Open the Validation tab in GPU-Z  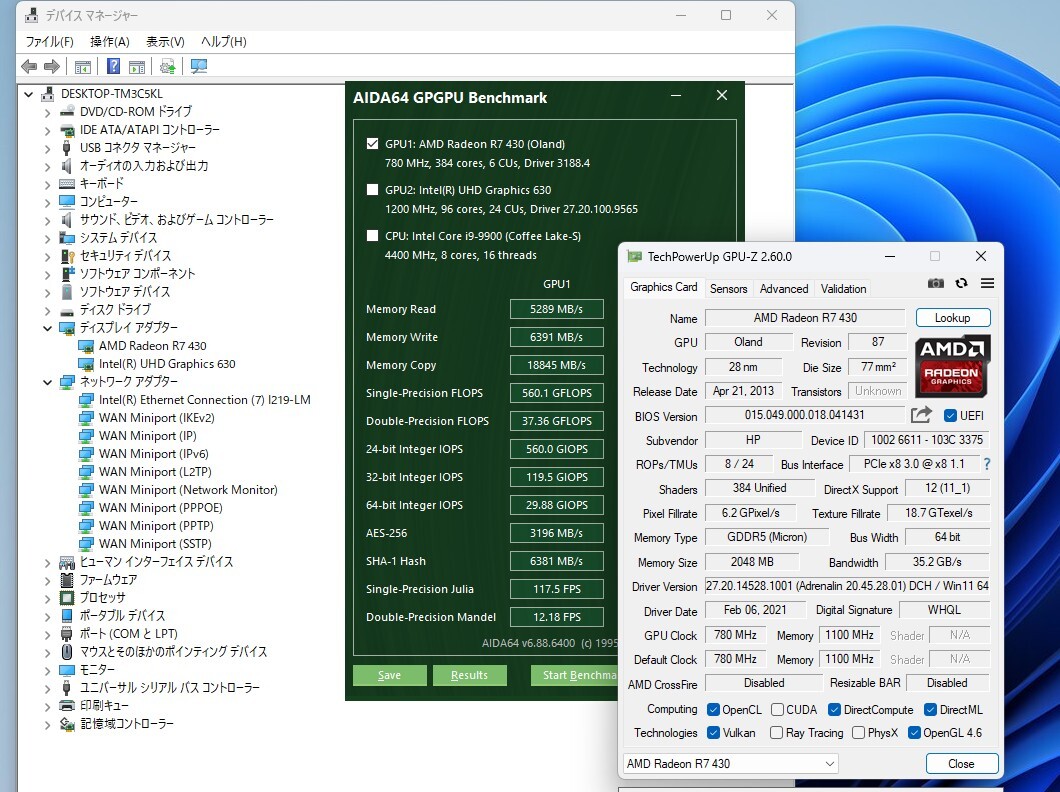[843, 289]
